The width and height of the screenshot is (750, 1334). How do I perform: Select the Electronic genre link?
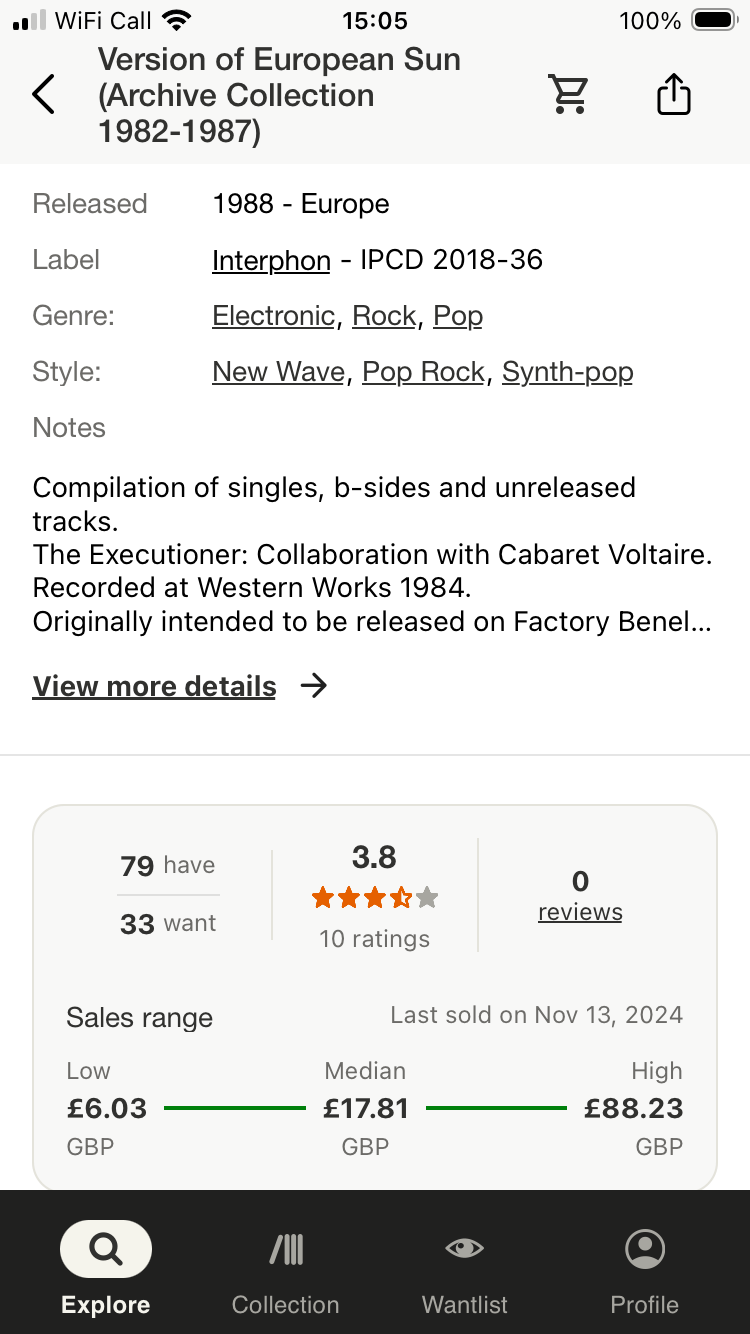click(x=273, y=317)
